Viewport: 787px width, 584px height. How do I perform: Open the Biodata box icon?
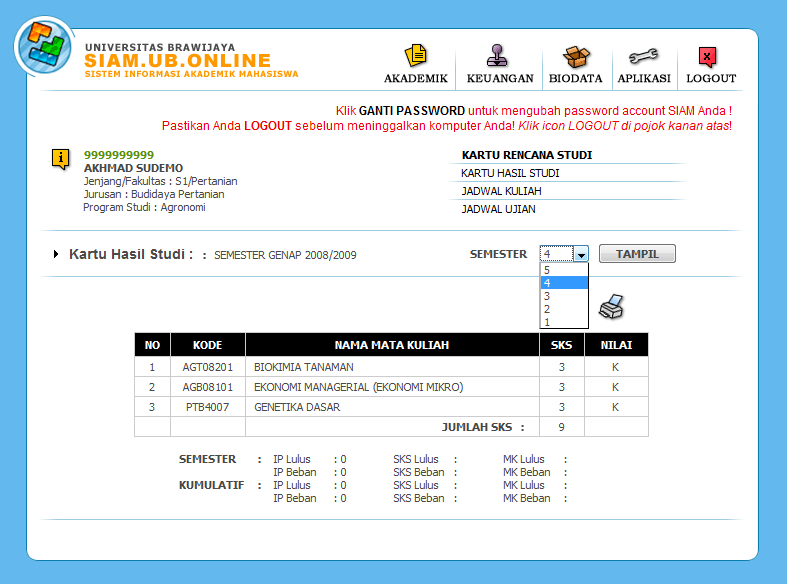click(x=576, y=56)
